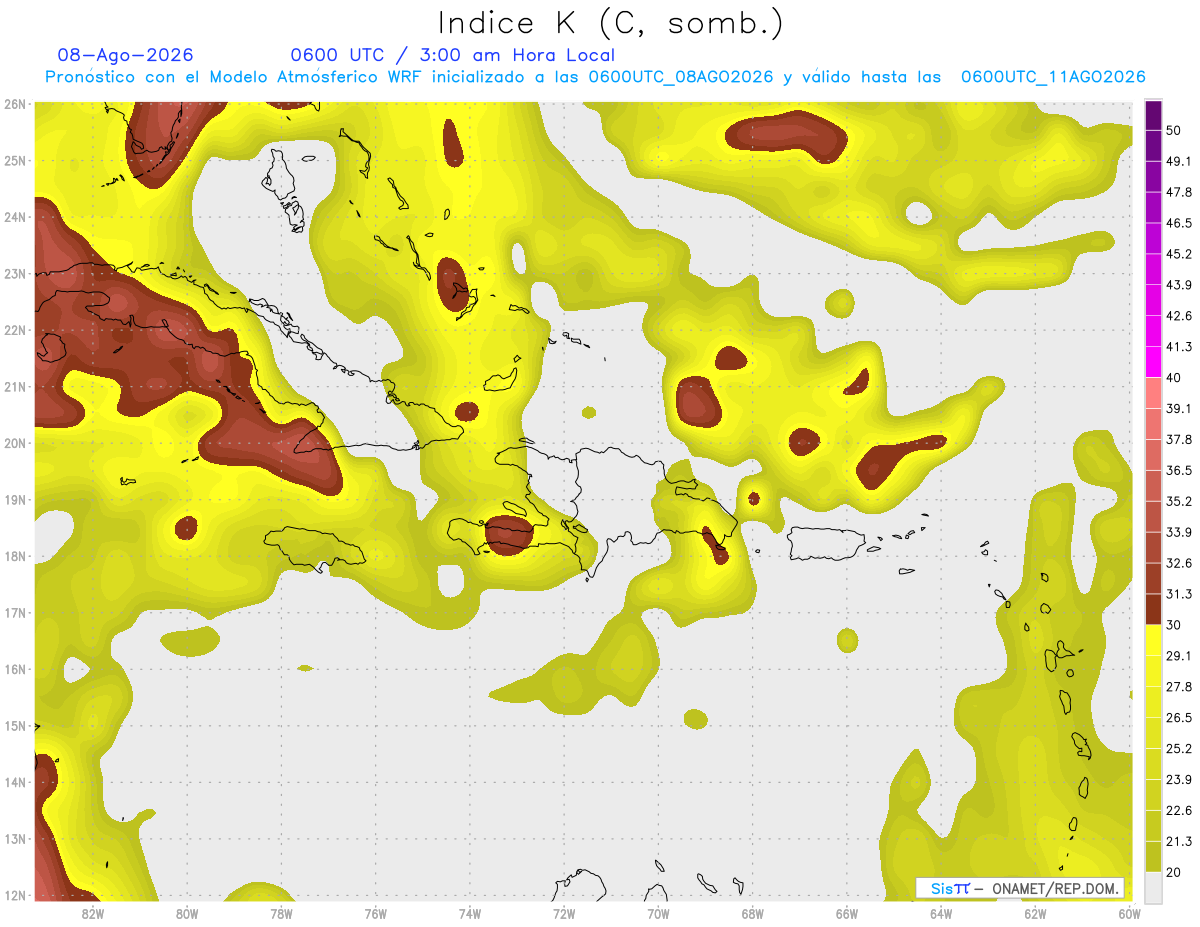Click the latitude label "24N"
This screenshot has height=927, width=1200.
(x=16, y=217)
